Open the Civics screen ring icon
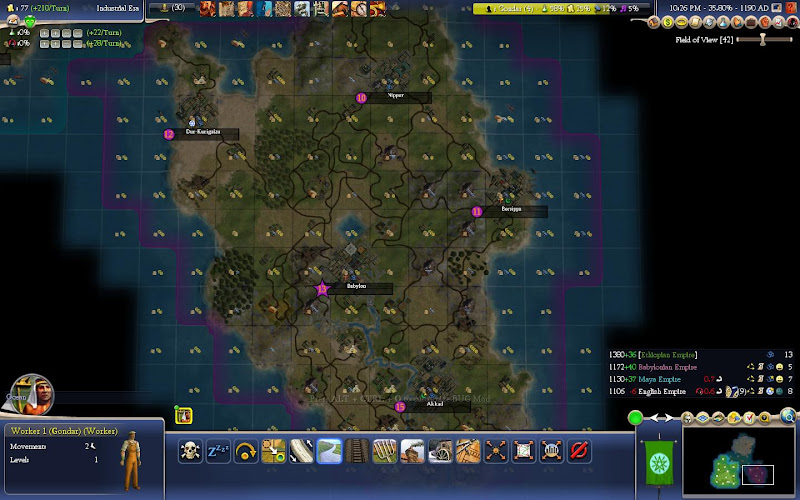 [681, 22]
